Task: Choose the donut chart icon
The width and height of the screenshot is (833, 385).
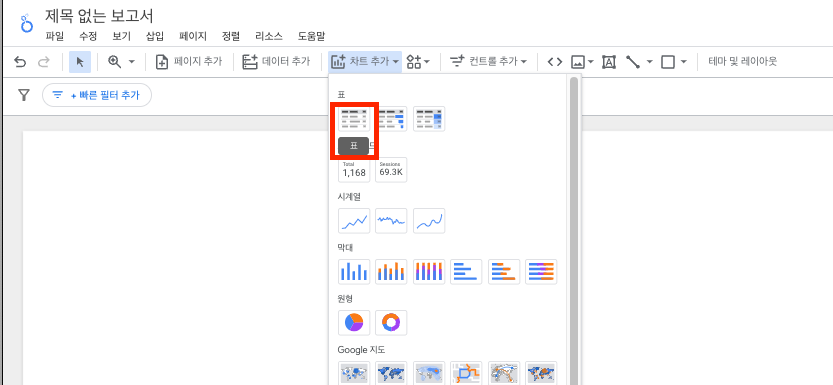Action: [391, 323]
